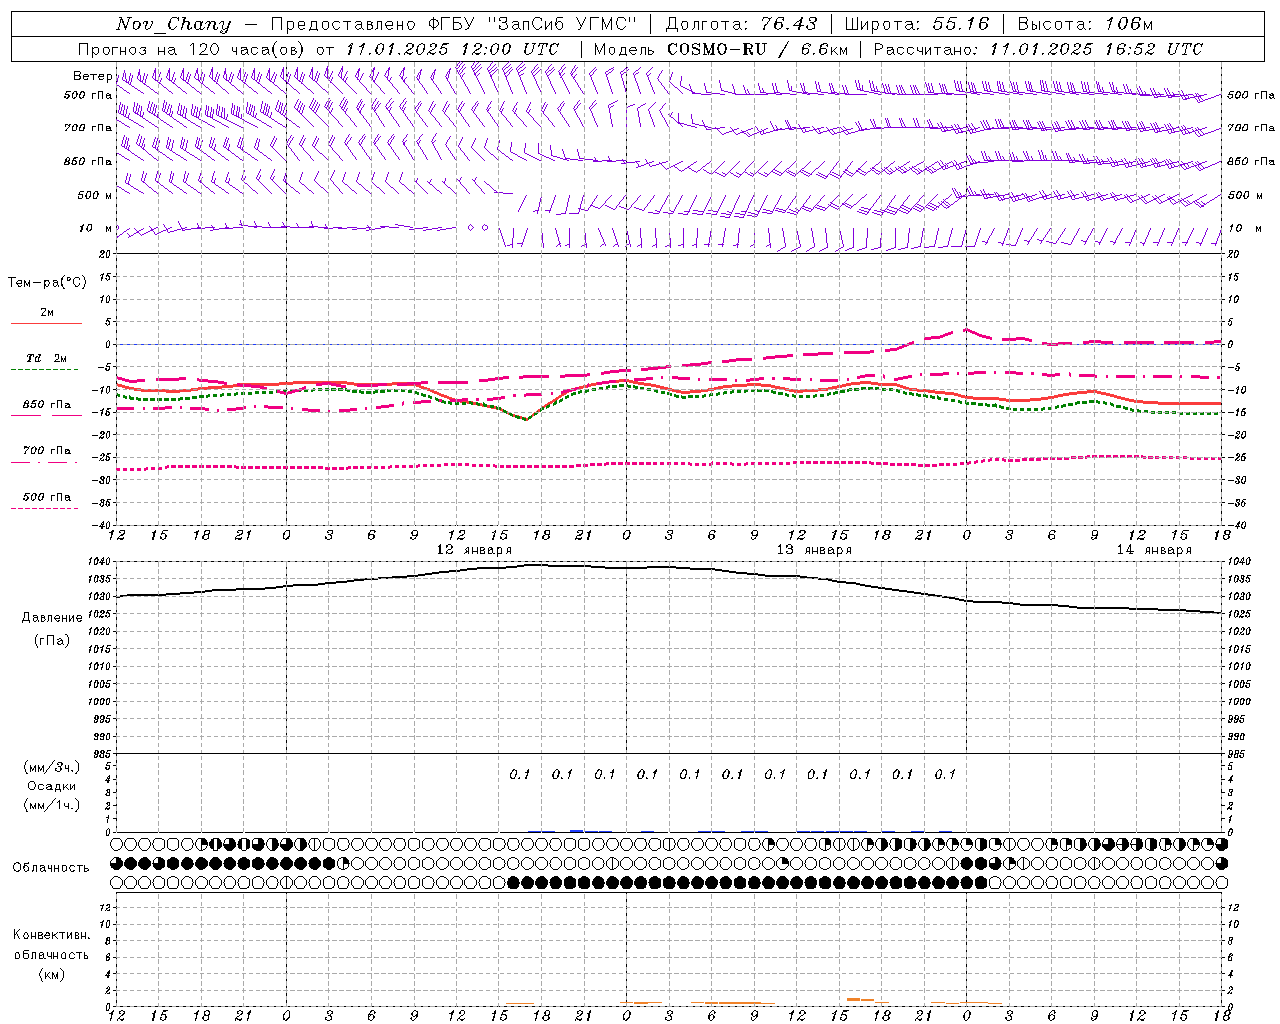Click the '(мм/3ч.)' precipitation unit label
This screenshot has height=1024, width=1280.
[x=52, y=767]
